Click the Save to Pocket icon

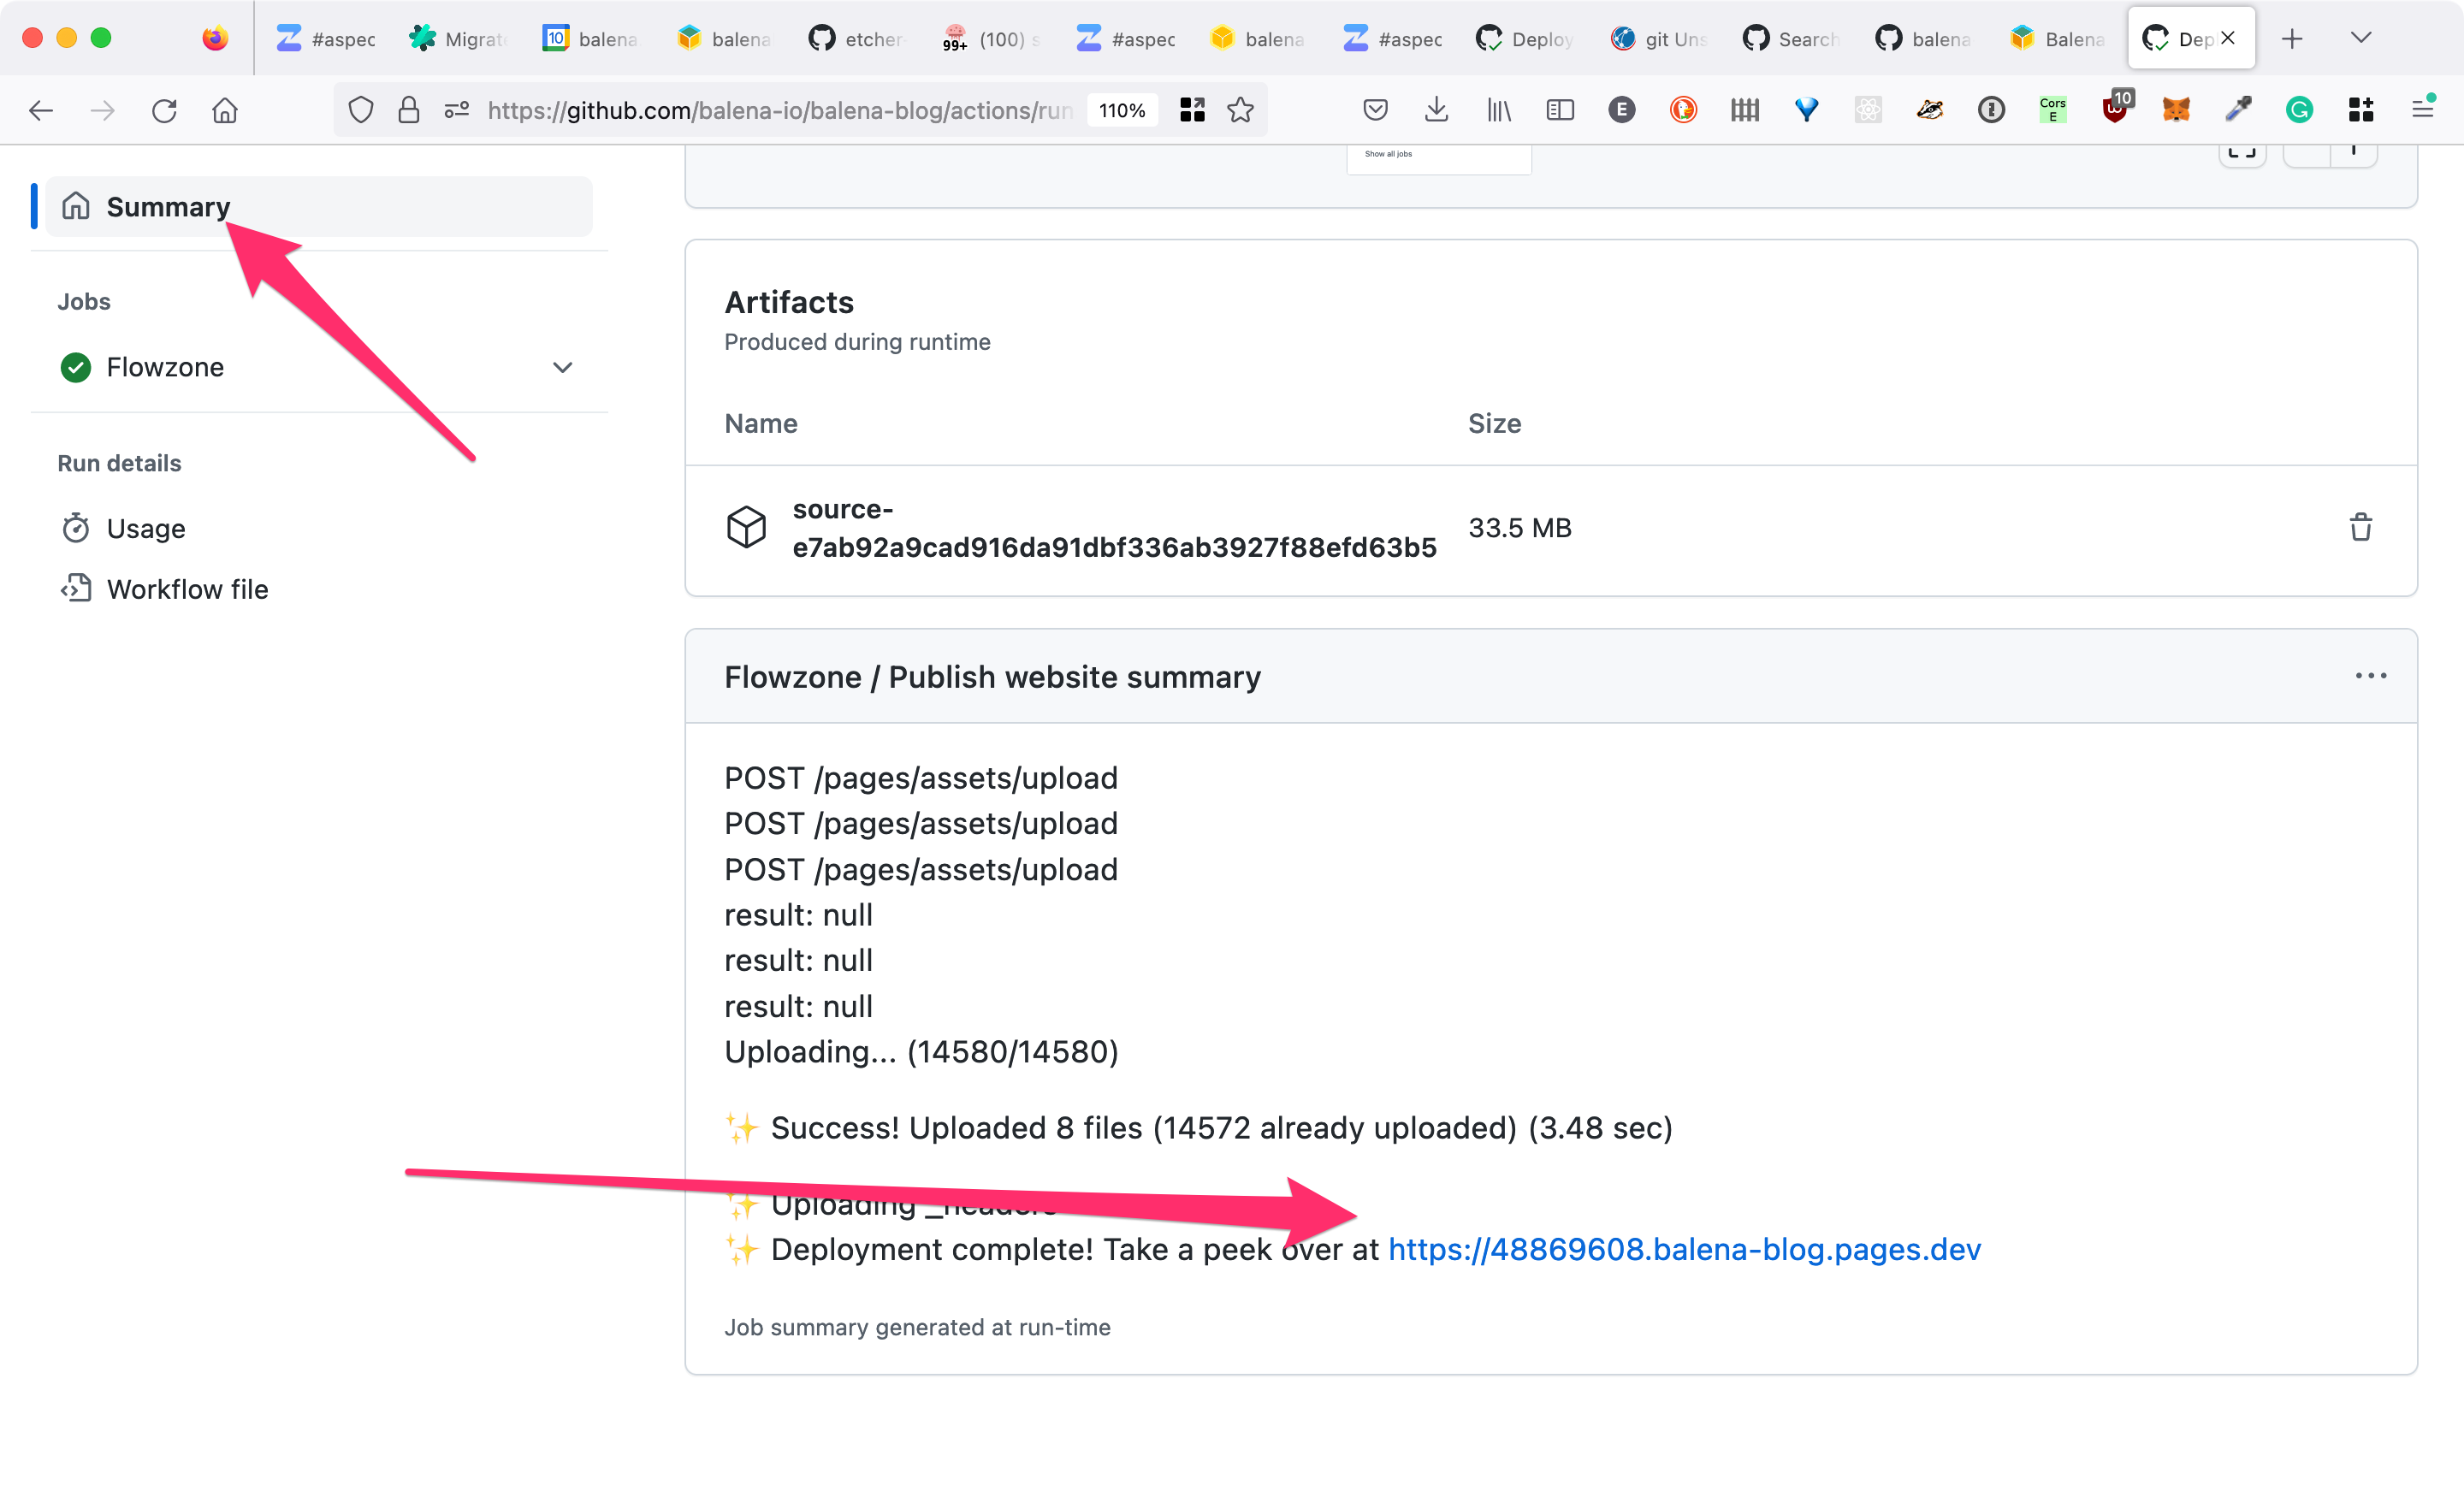1375,110
